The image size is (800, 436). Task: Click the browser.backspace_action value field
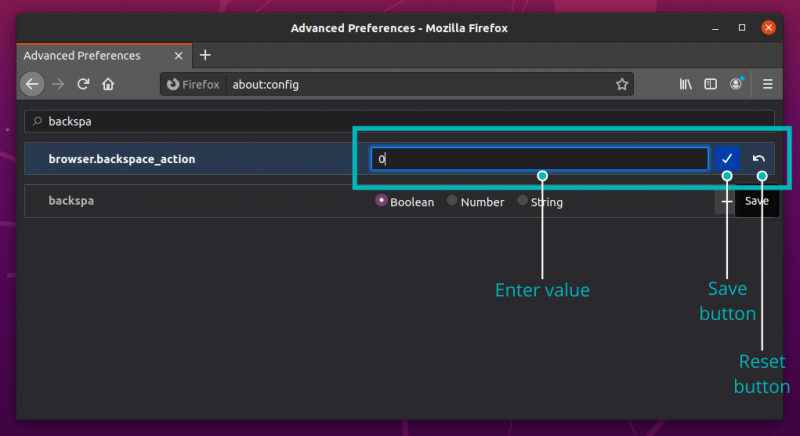(x=540, y=159)
